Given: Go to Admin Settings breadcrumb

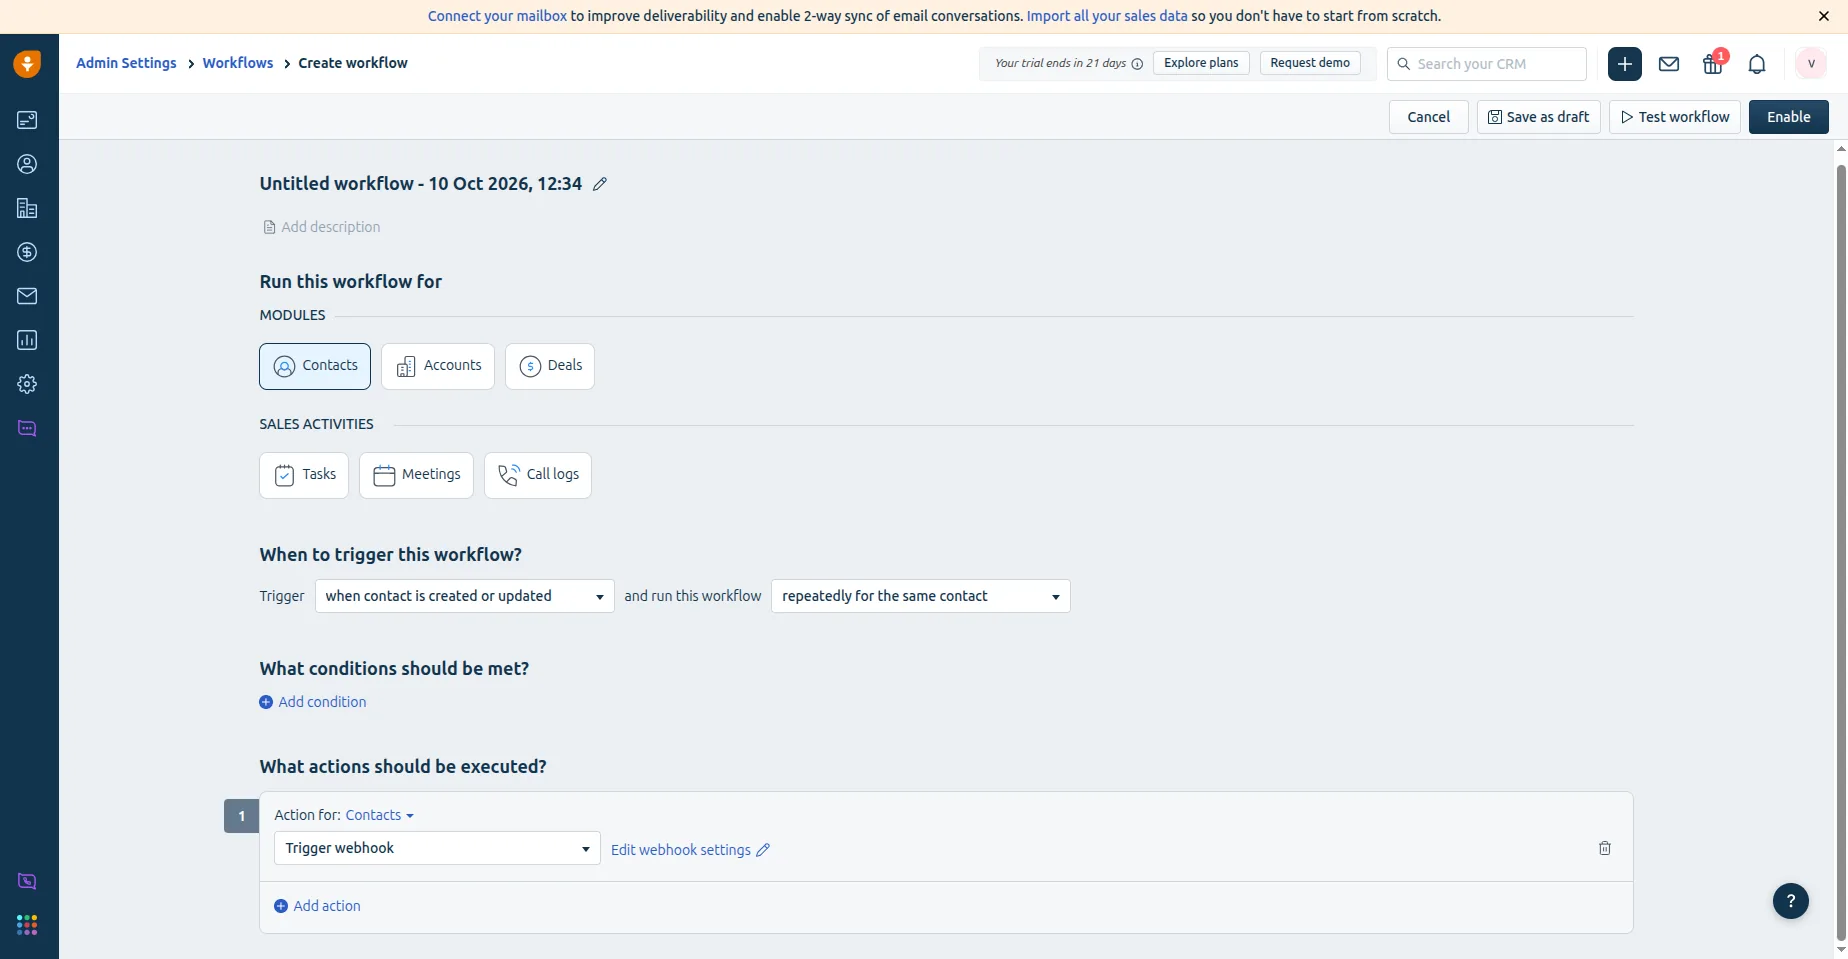Looking at the screenshot, I should [126, 63].
